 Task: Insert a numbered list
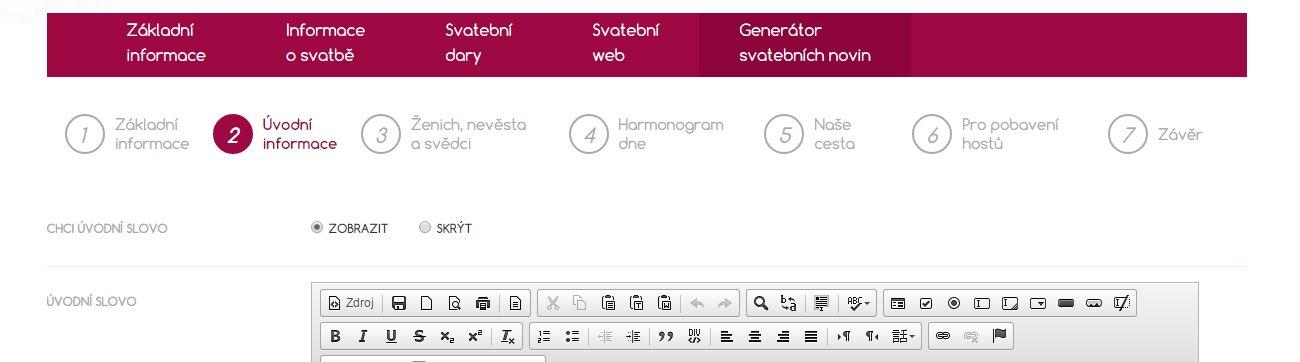point(544,336)
